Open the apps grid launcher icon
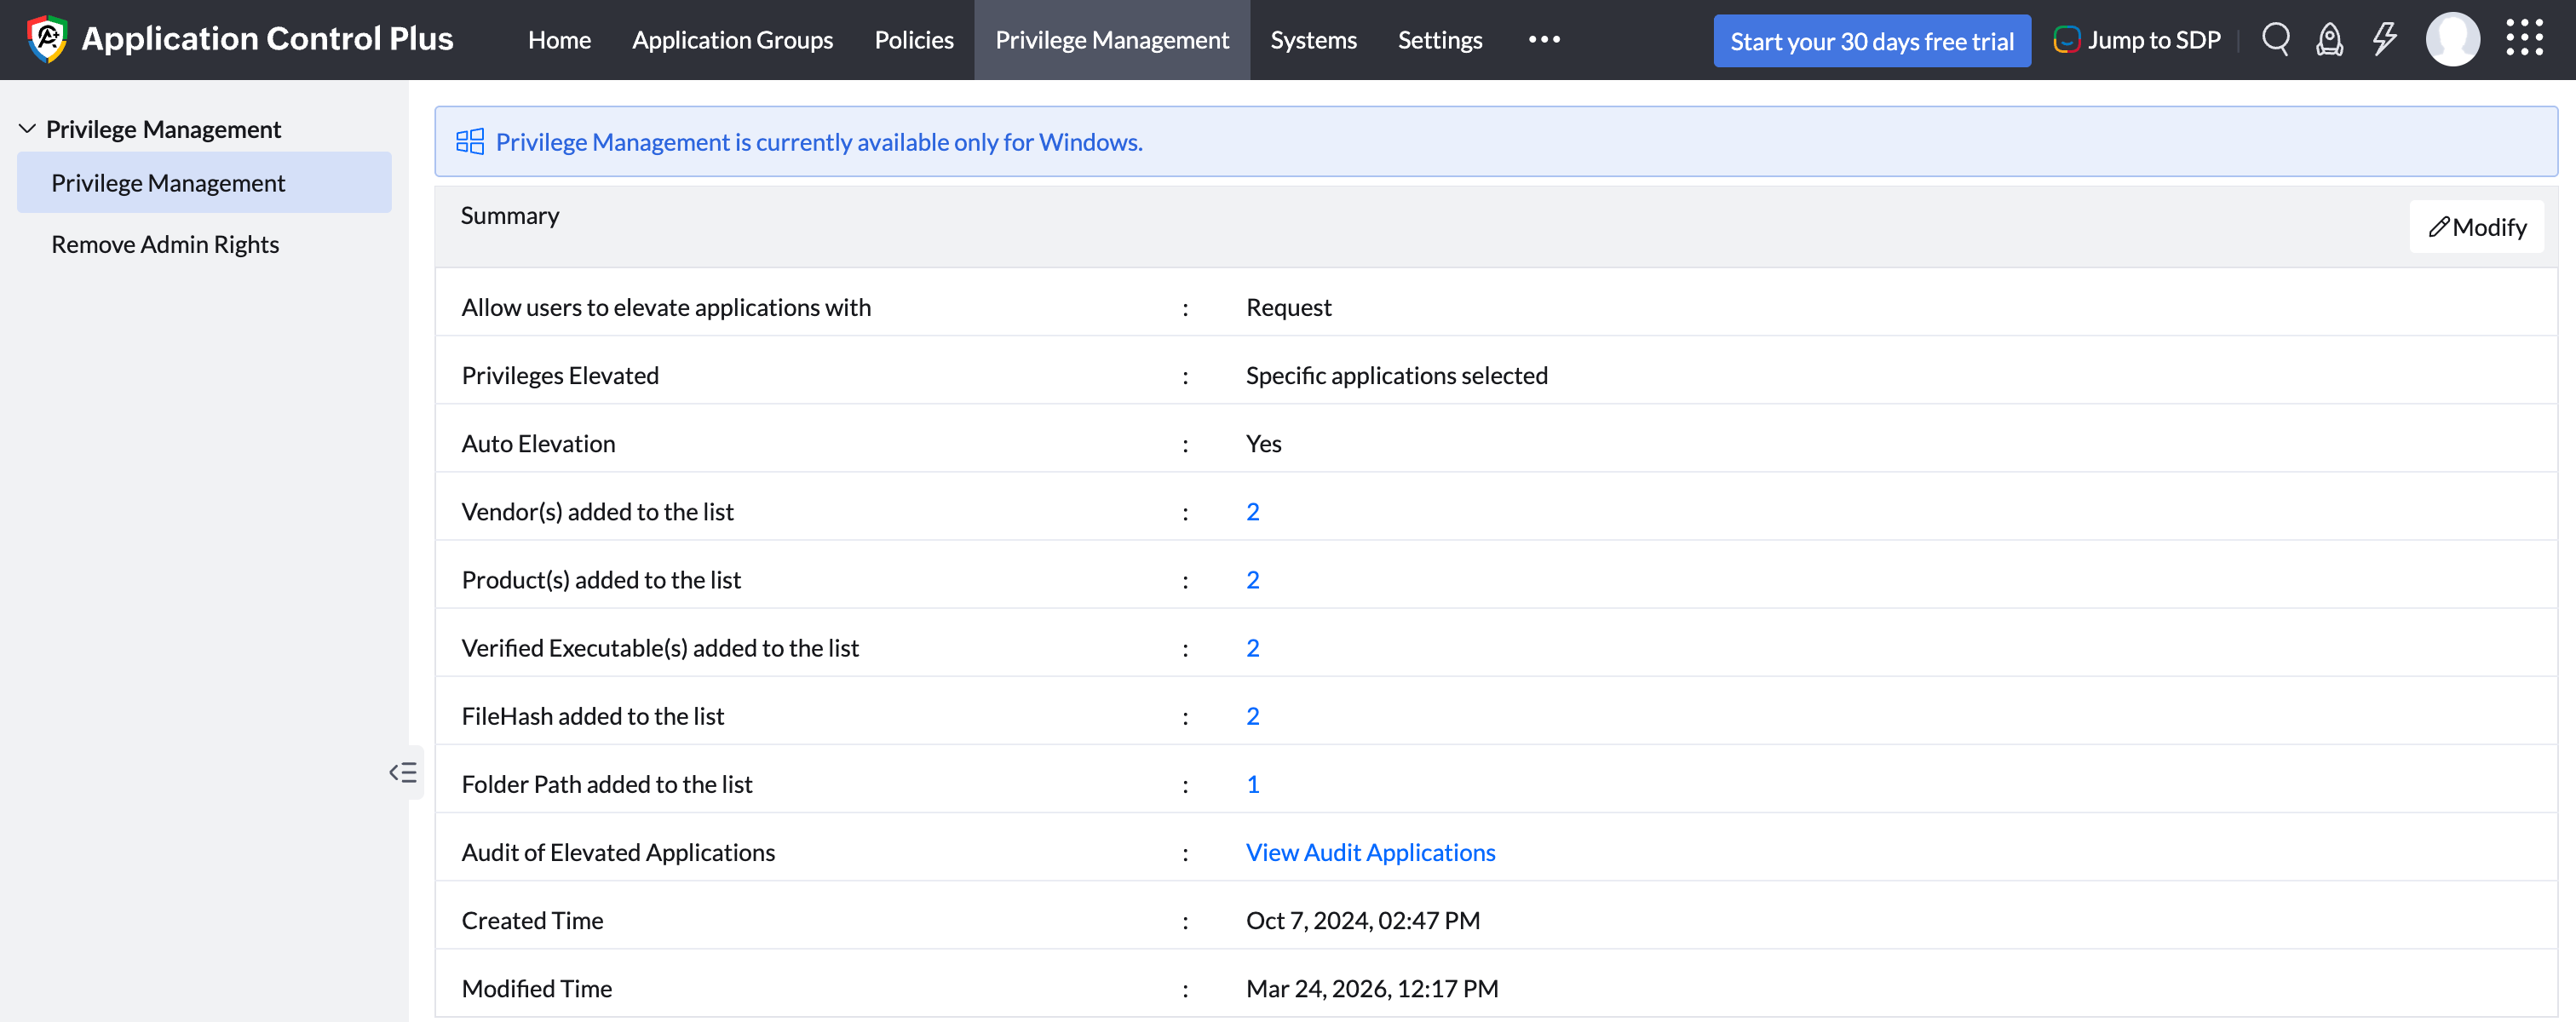2576x1022 pixels. point(2524,38)
